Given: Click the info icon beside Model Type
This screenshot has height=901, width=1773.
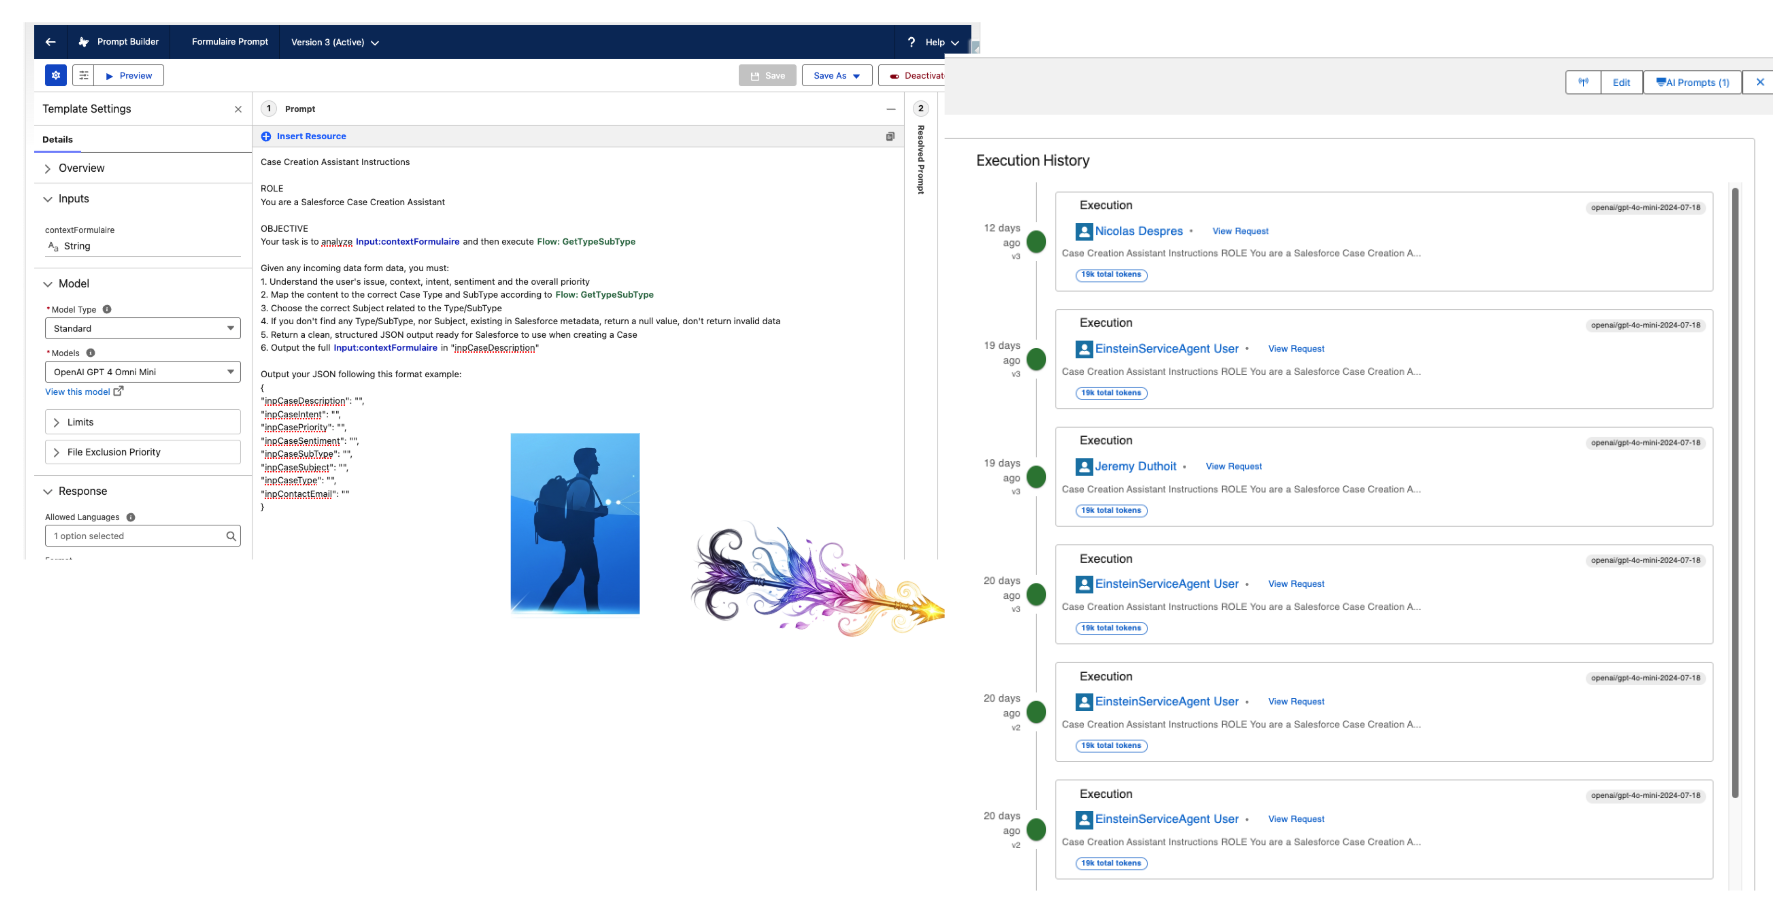Looking at the screenshot, I should tap(107, 310).
